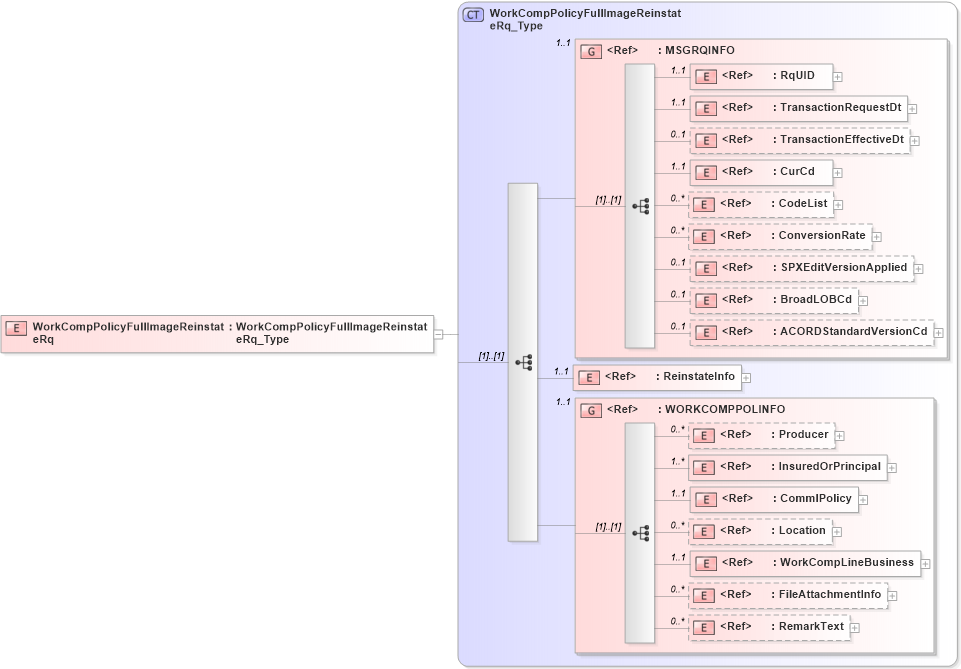The height and width of the screenshot is (669, 961).
Task: Select the E icon of TransactionEffectiveDt element
Action: click(x=705, y=140)
